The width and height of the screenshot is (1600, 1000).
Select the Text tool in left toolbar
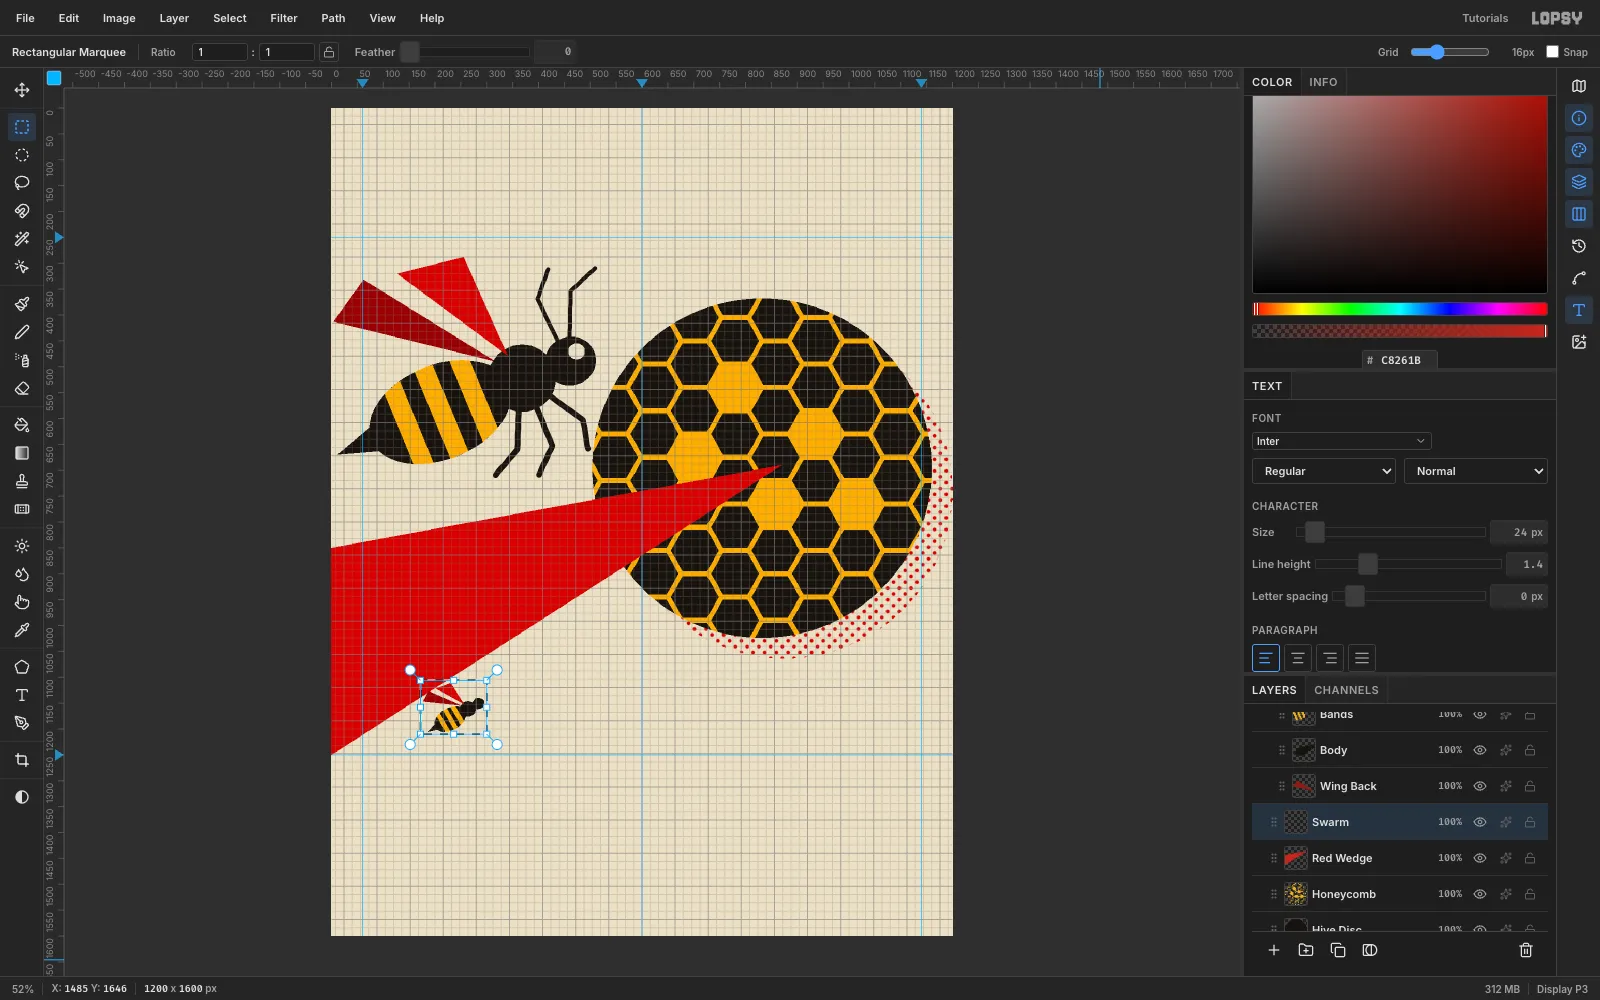22,695
